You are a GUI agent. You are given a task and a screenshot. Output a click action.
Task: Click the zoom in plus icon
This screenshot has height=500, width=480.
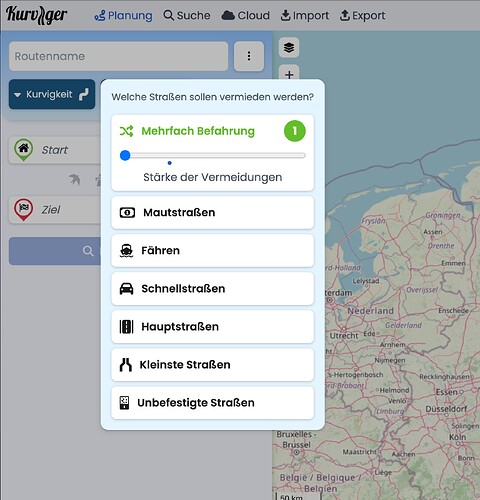coord(289,74)
